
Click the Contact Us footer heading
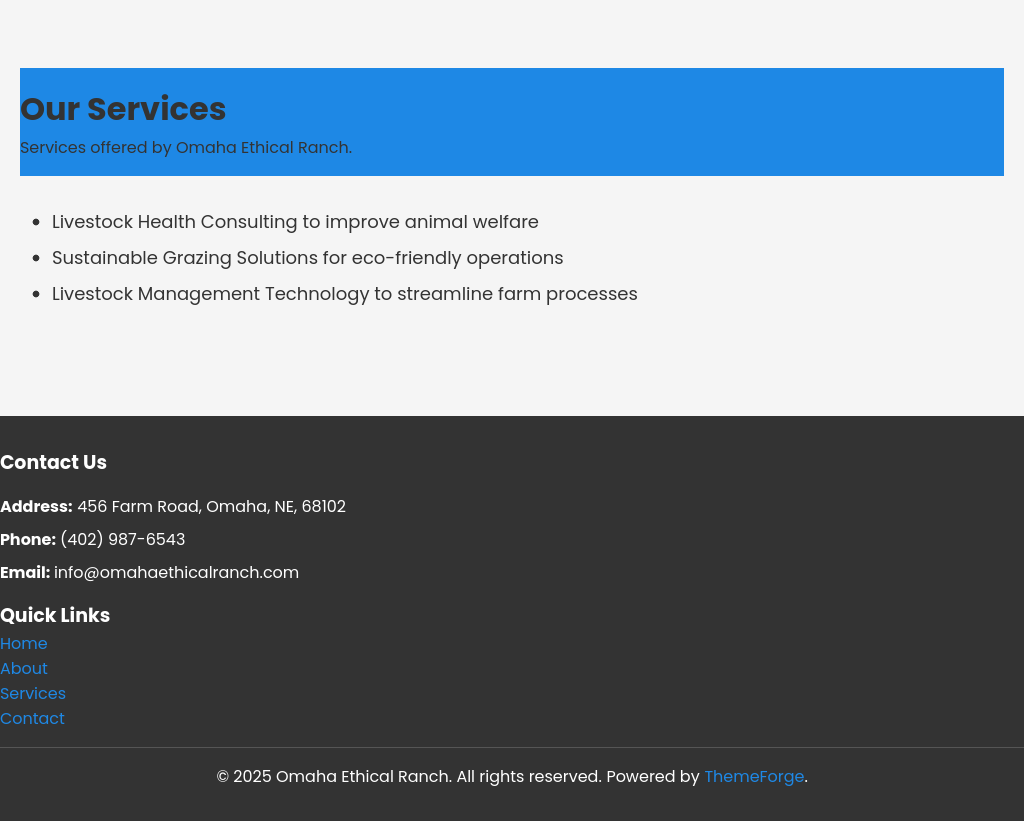[53, 463]
